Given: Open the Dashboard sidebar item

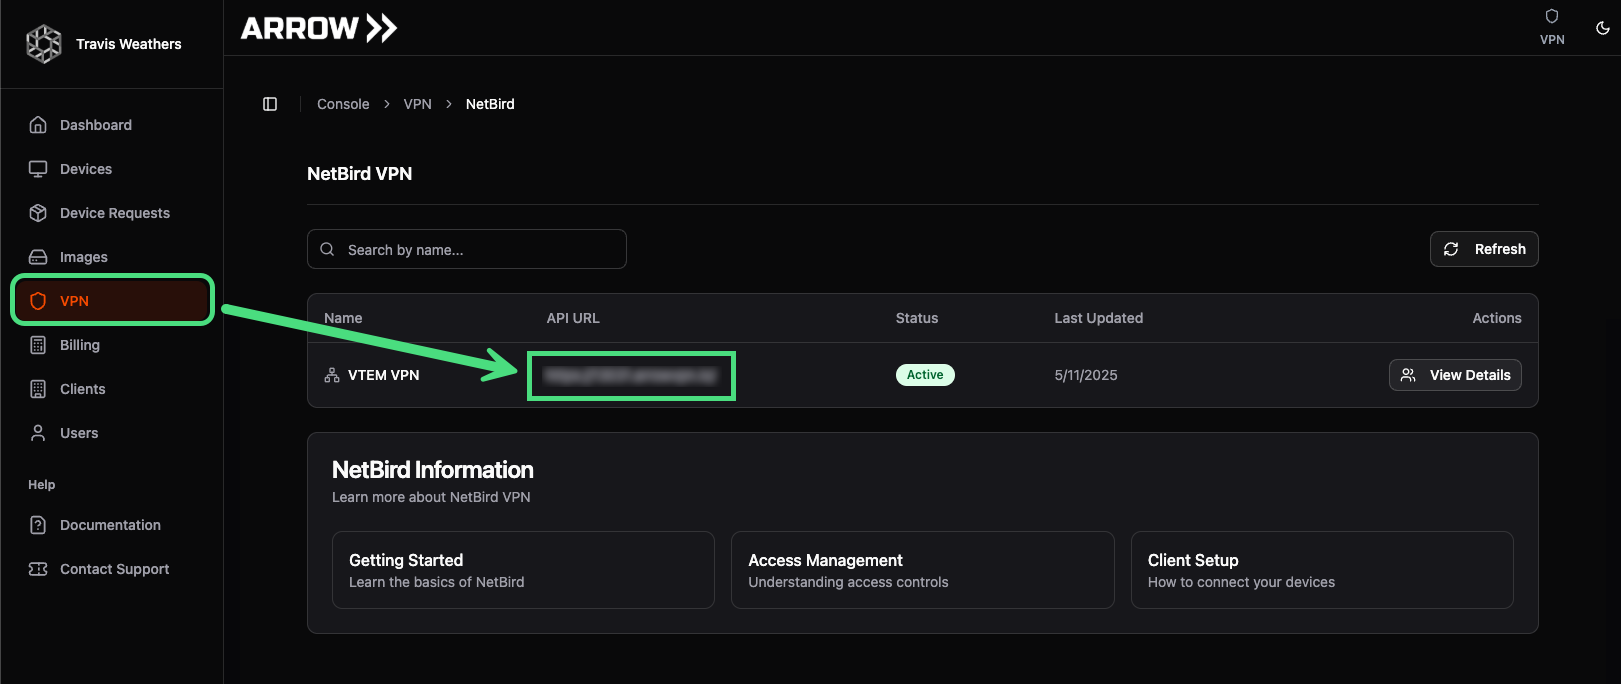Looking at the screenshot, I should (111, 125).
